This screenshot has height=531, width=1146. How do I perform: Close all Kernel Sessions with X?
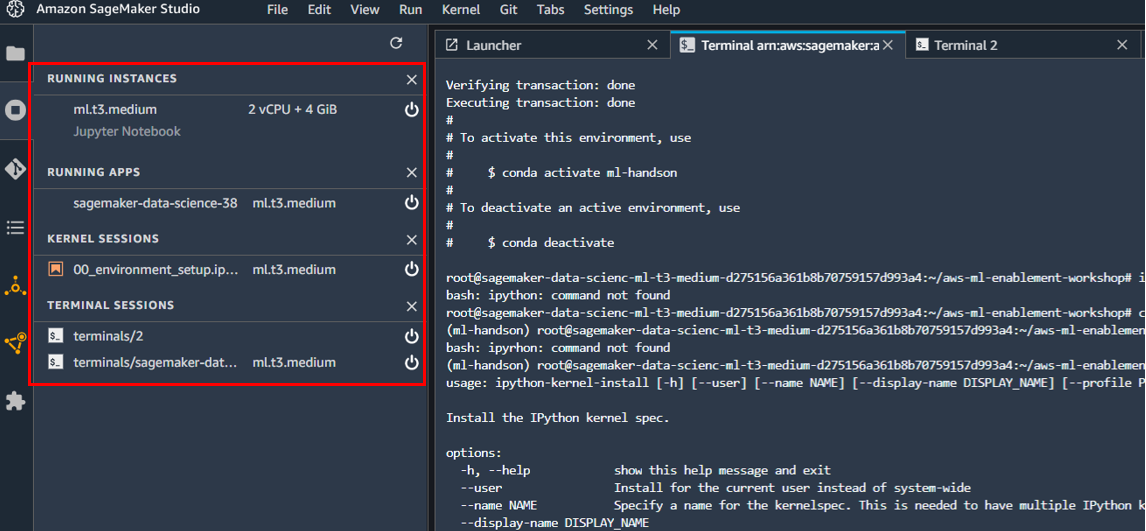[411, 239]
